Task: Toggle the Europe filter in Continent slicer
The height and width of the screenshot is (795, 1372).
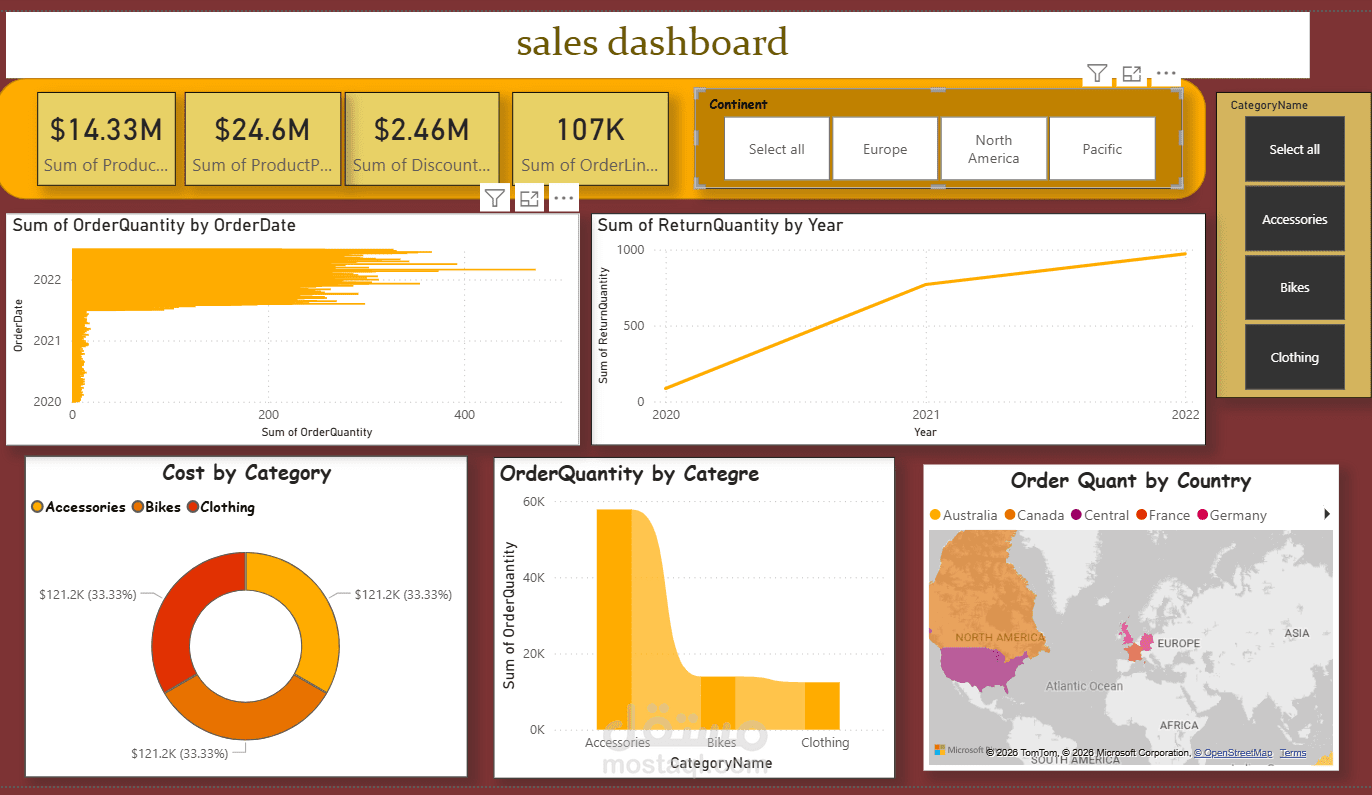Action: [885, 148]
